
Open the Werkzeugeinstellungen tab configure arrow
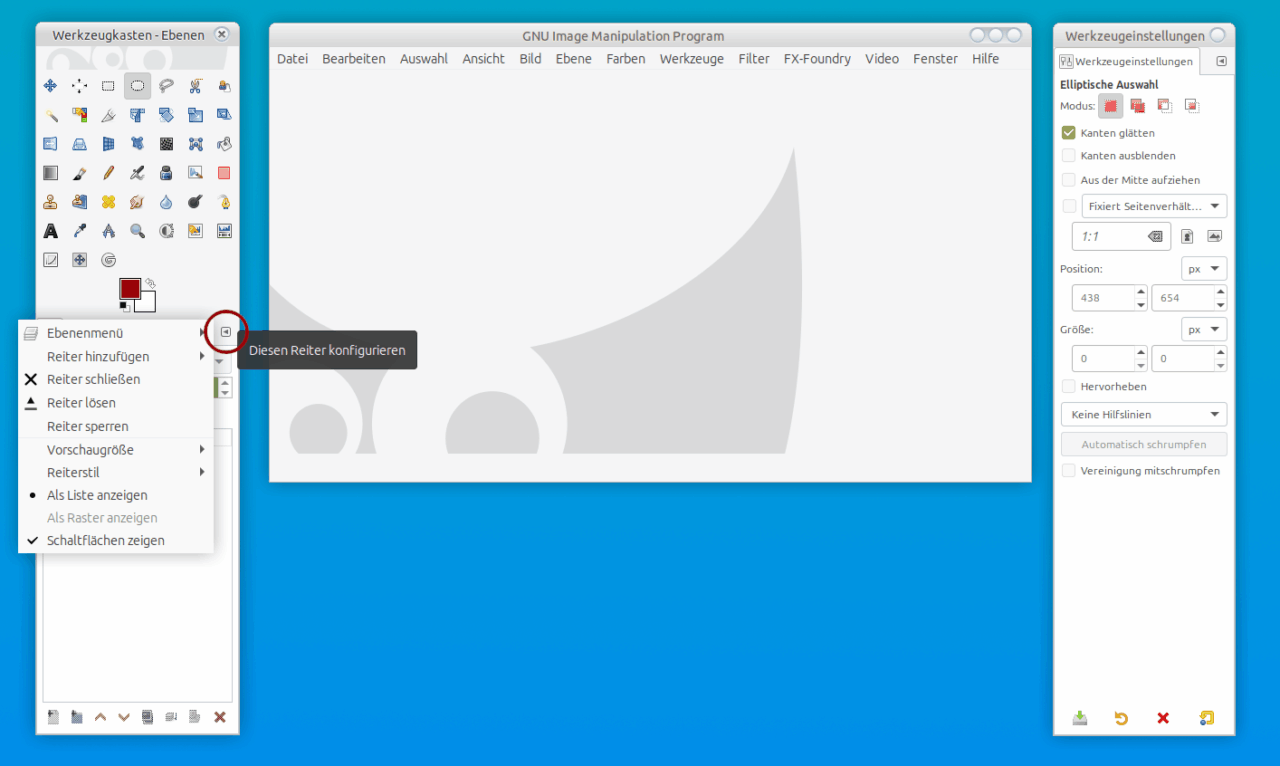pos(1220,61)
